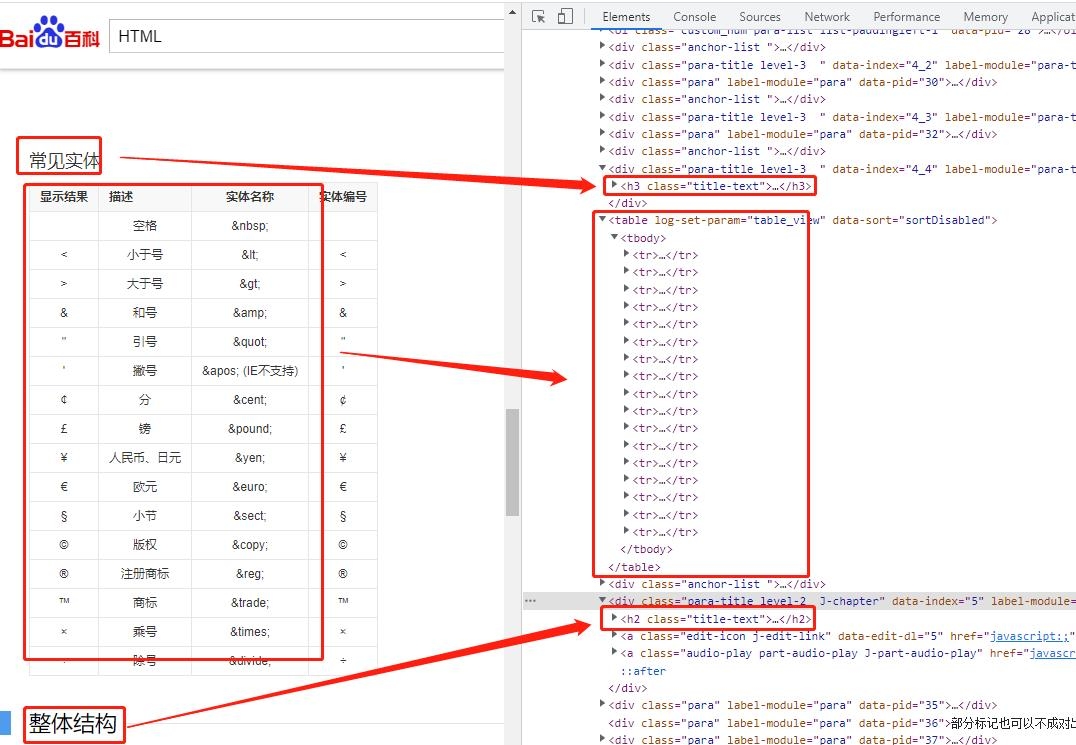Collapse the tbody node

coord(615,237)
